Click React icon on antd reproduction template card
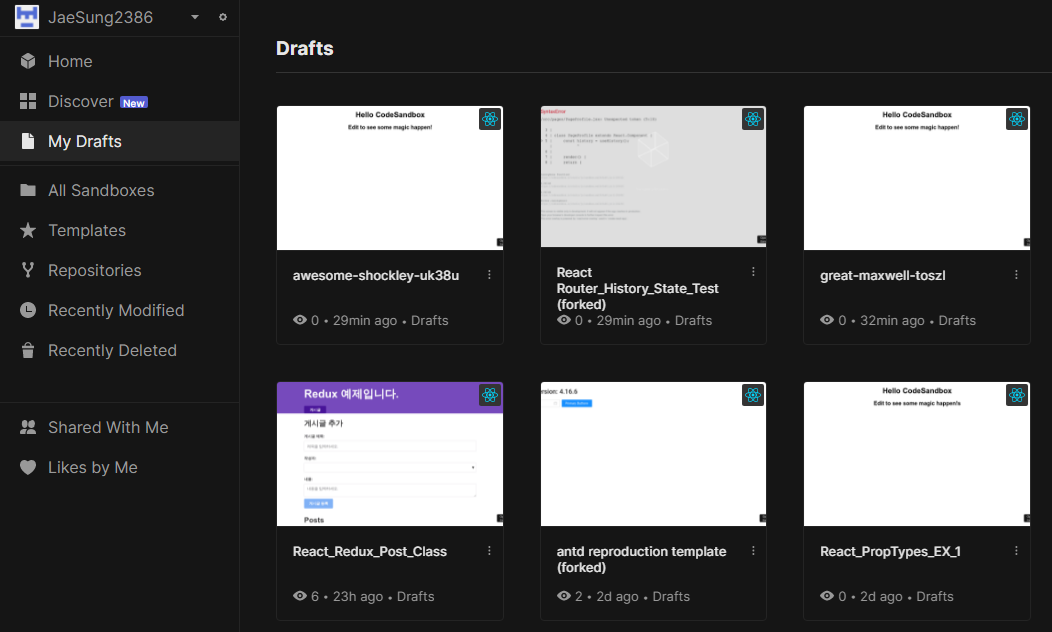The width and height of the screenshot is (1052, 632). tap(753, 395)
